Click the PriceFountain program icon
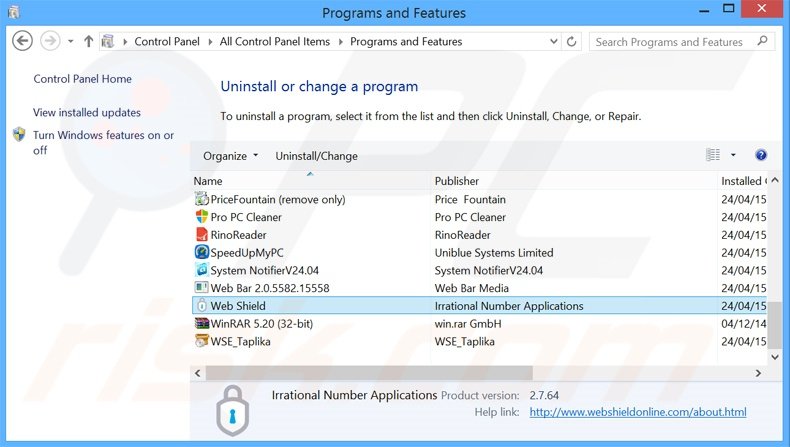 click(x=202, y=199)
